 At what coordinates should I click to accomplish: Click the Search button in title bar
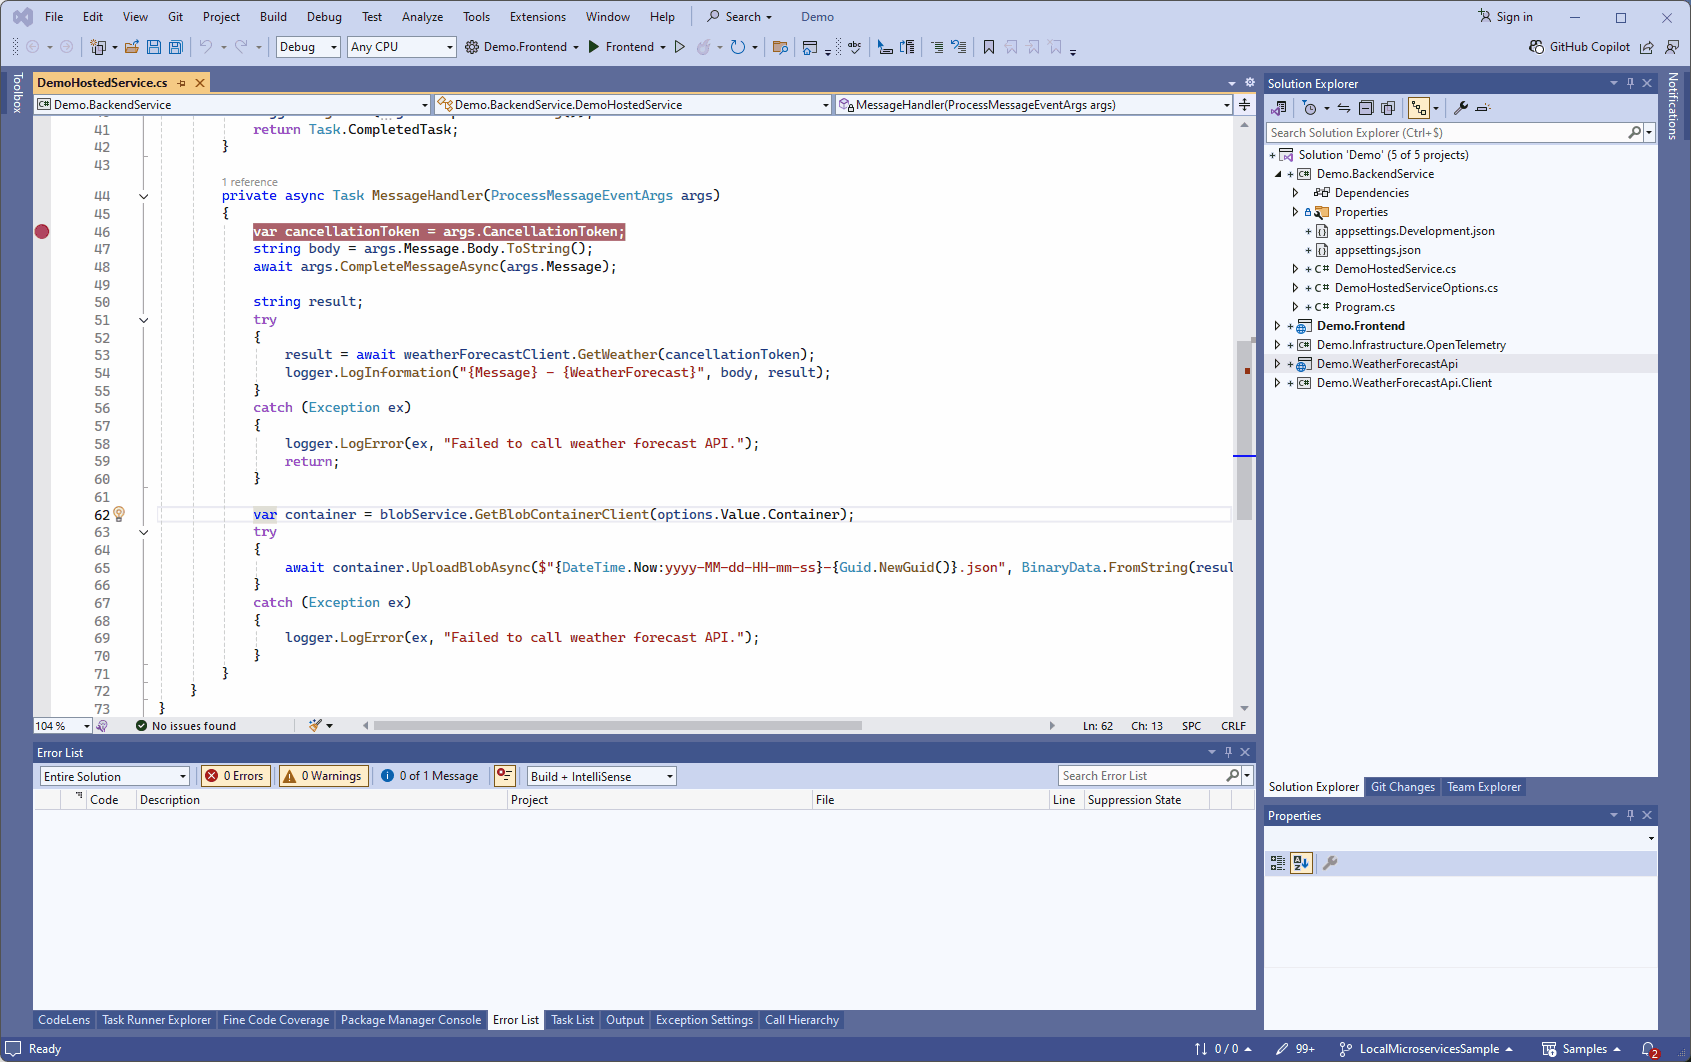pyautogui.click(x=740, y=17)
